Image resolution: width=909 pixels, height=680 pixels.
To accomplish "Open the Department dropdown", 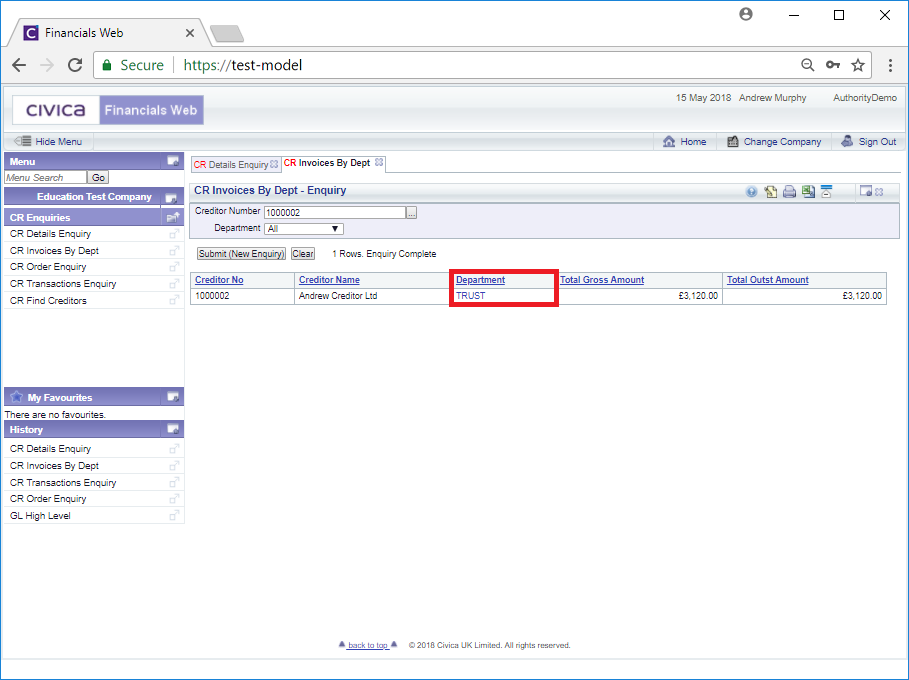I will (x=304, y=228).
